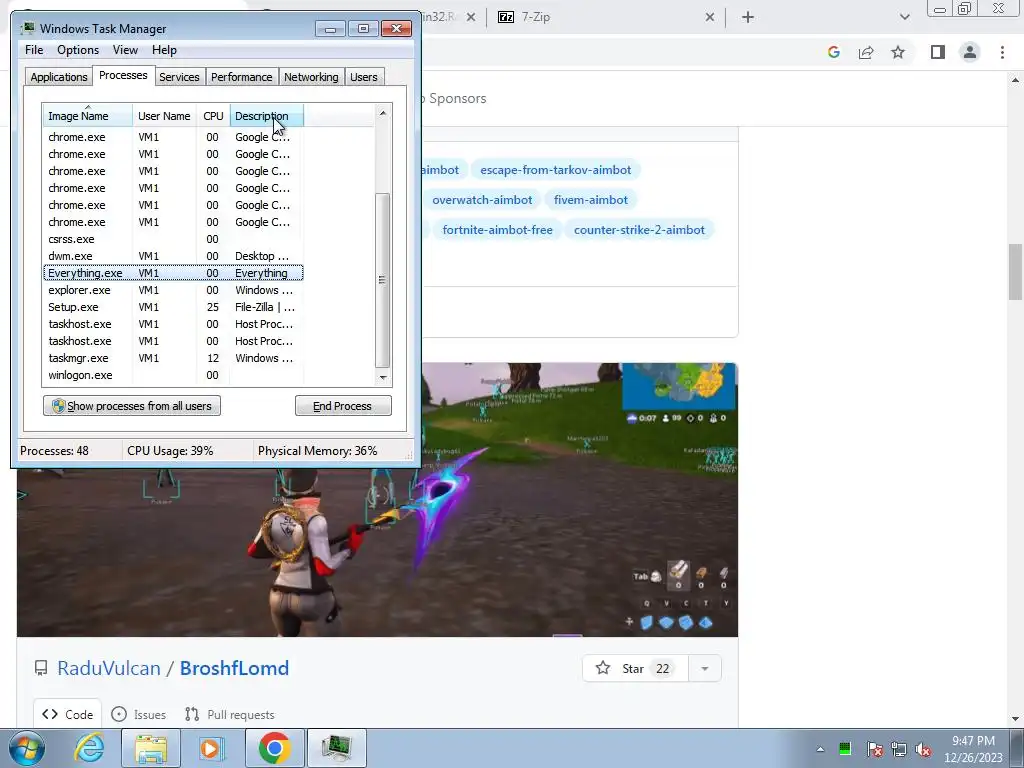The width and height of the screenshot is (1024, 768).
Task: Open the RaduVulcan user link
Action: 108,668
